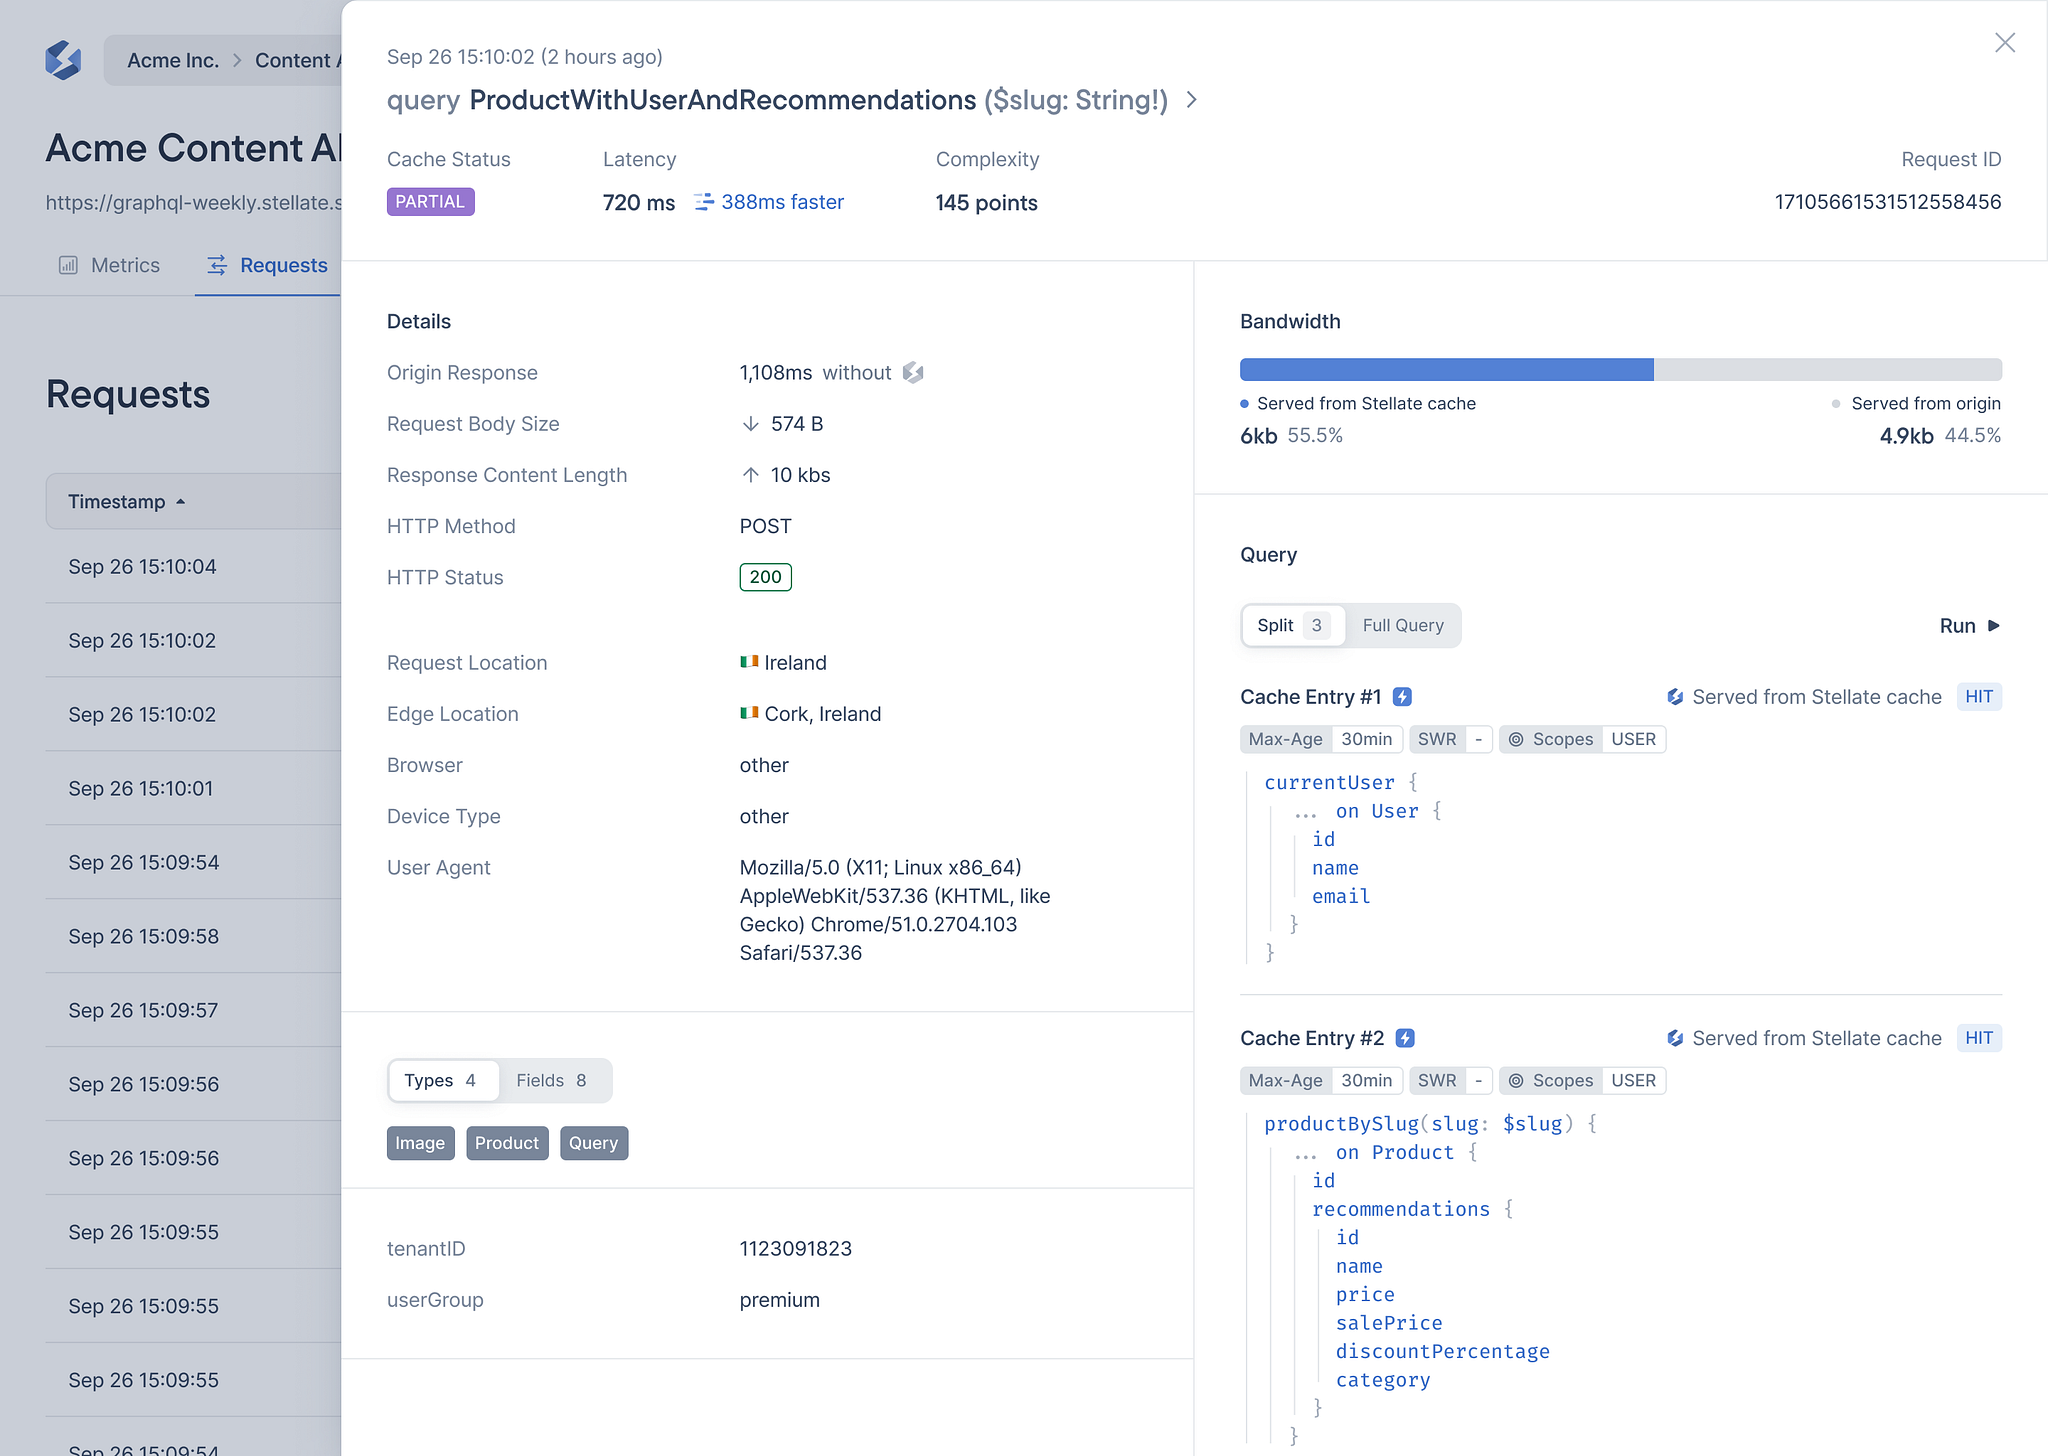The height and width of the screenshot is (1456, 2048).
Task: Open the Acme Inc. breadcrumb
Action: click(173, 60)
